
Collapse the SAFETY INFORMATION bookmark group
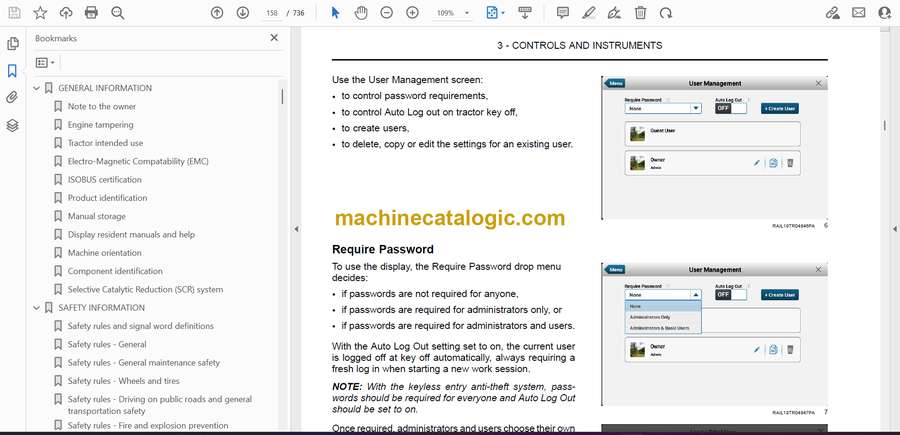[x=36, y=308]
